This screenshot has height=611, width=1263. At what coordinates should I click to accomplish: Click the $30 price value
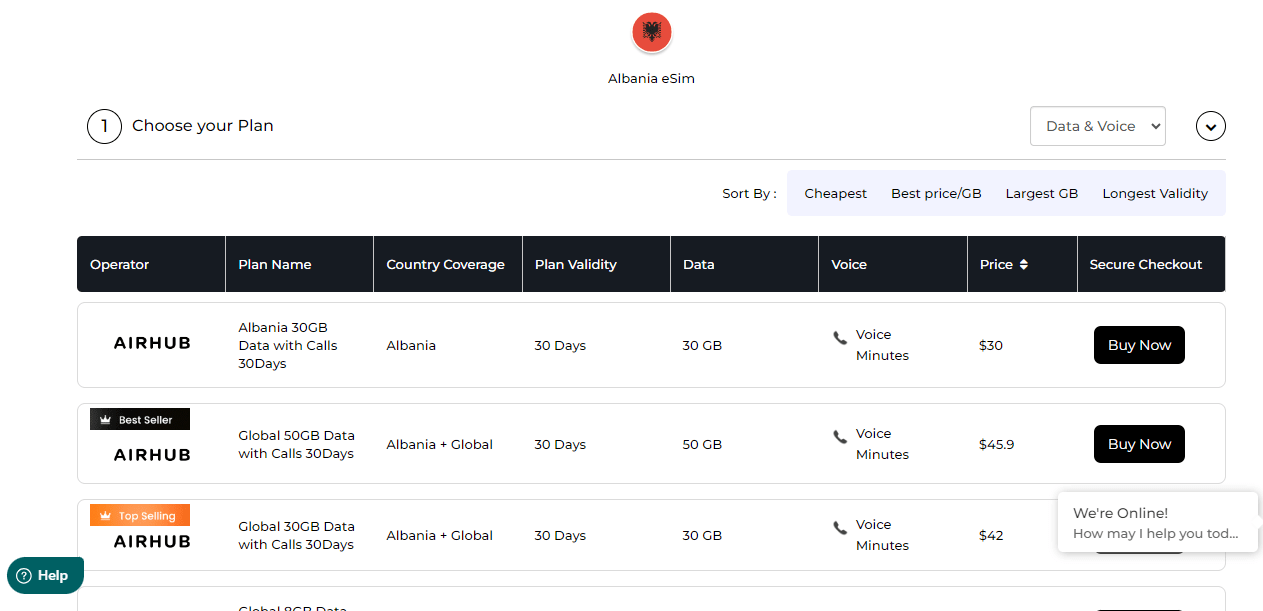[x=991, y=346]
